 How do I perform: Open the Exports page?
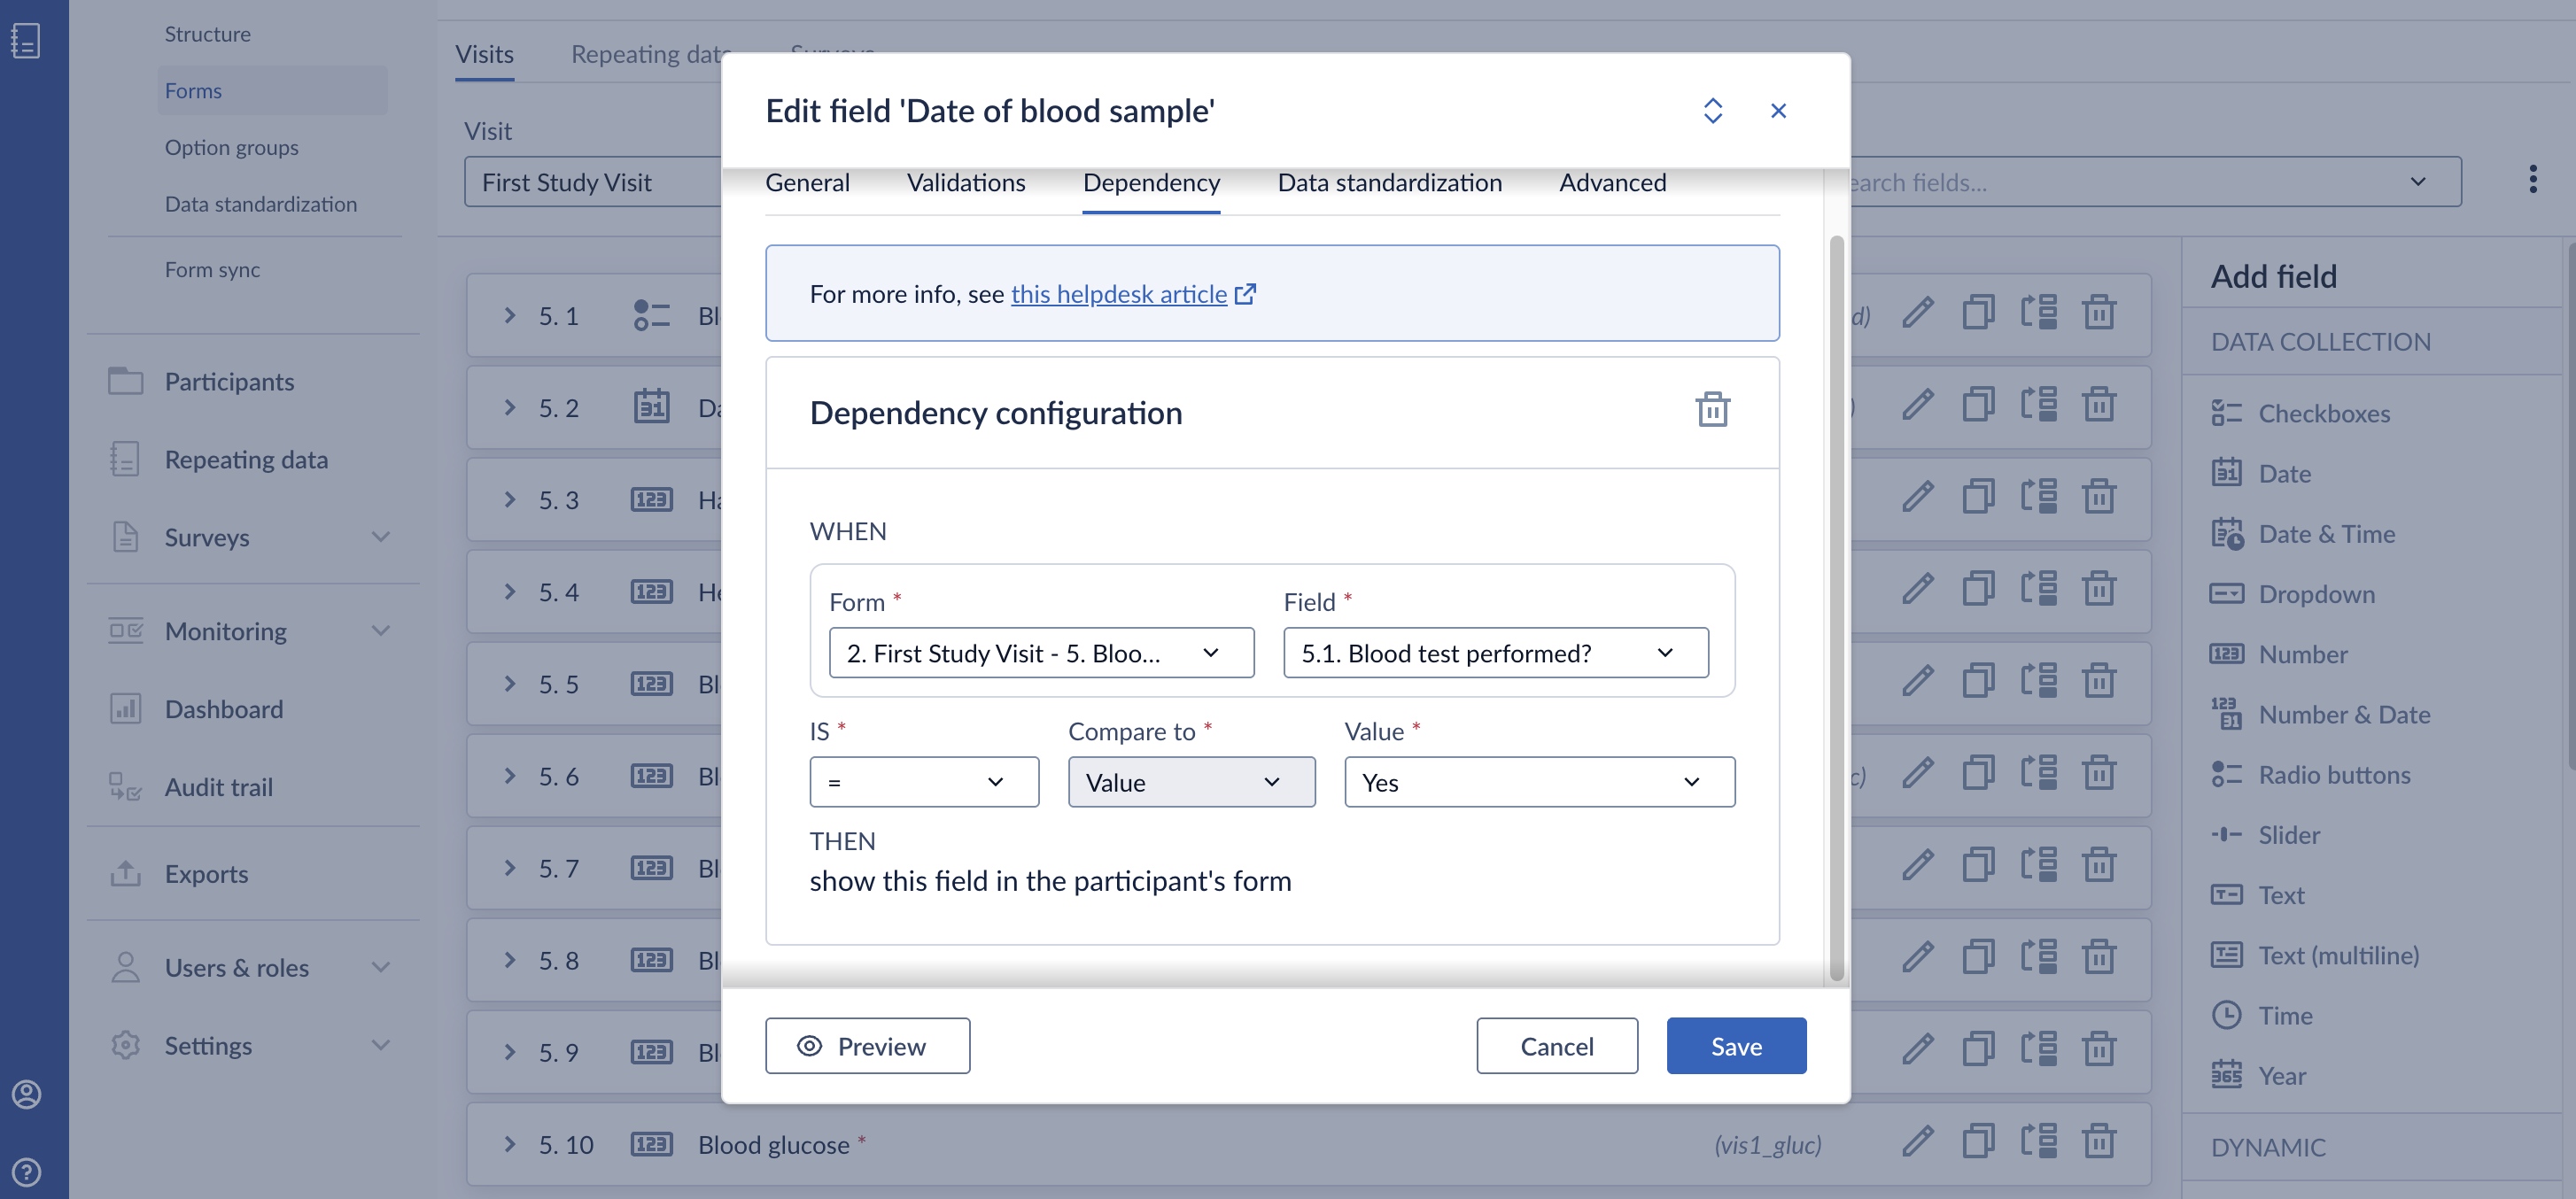click(206, 873)
